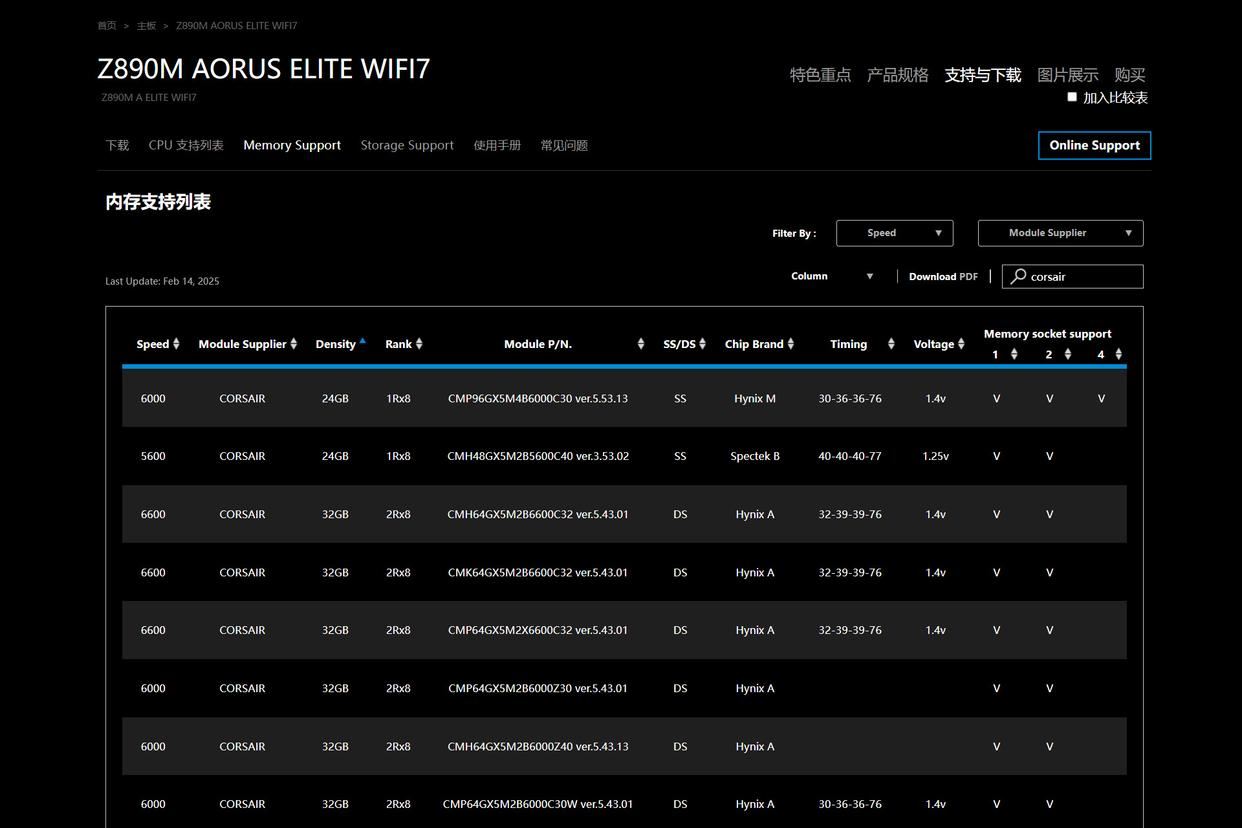Open 购买 product section

[x=1130, y=75]
